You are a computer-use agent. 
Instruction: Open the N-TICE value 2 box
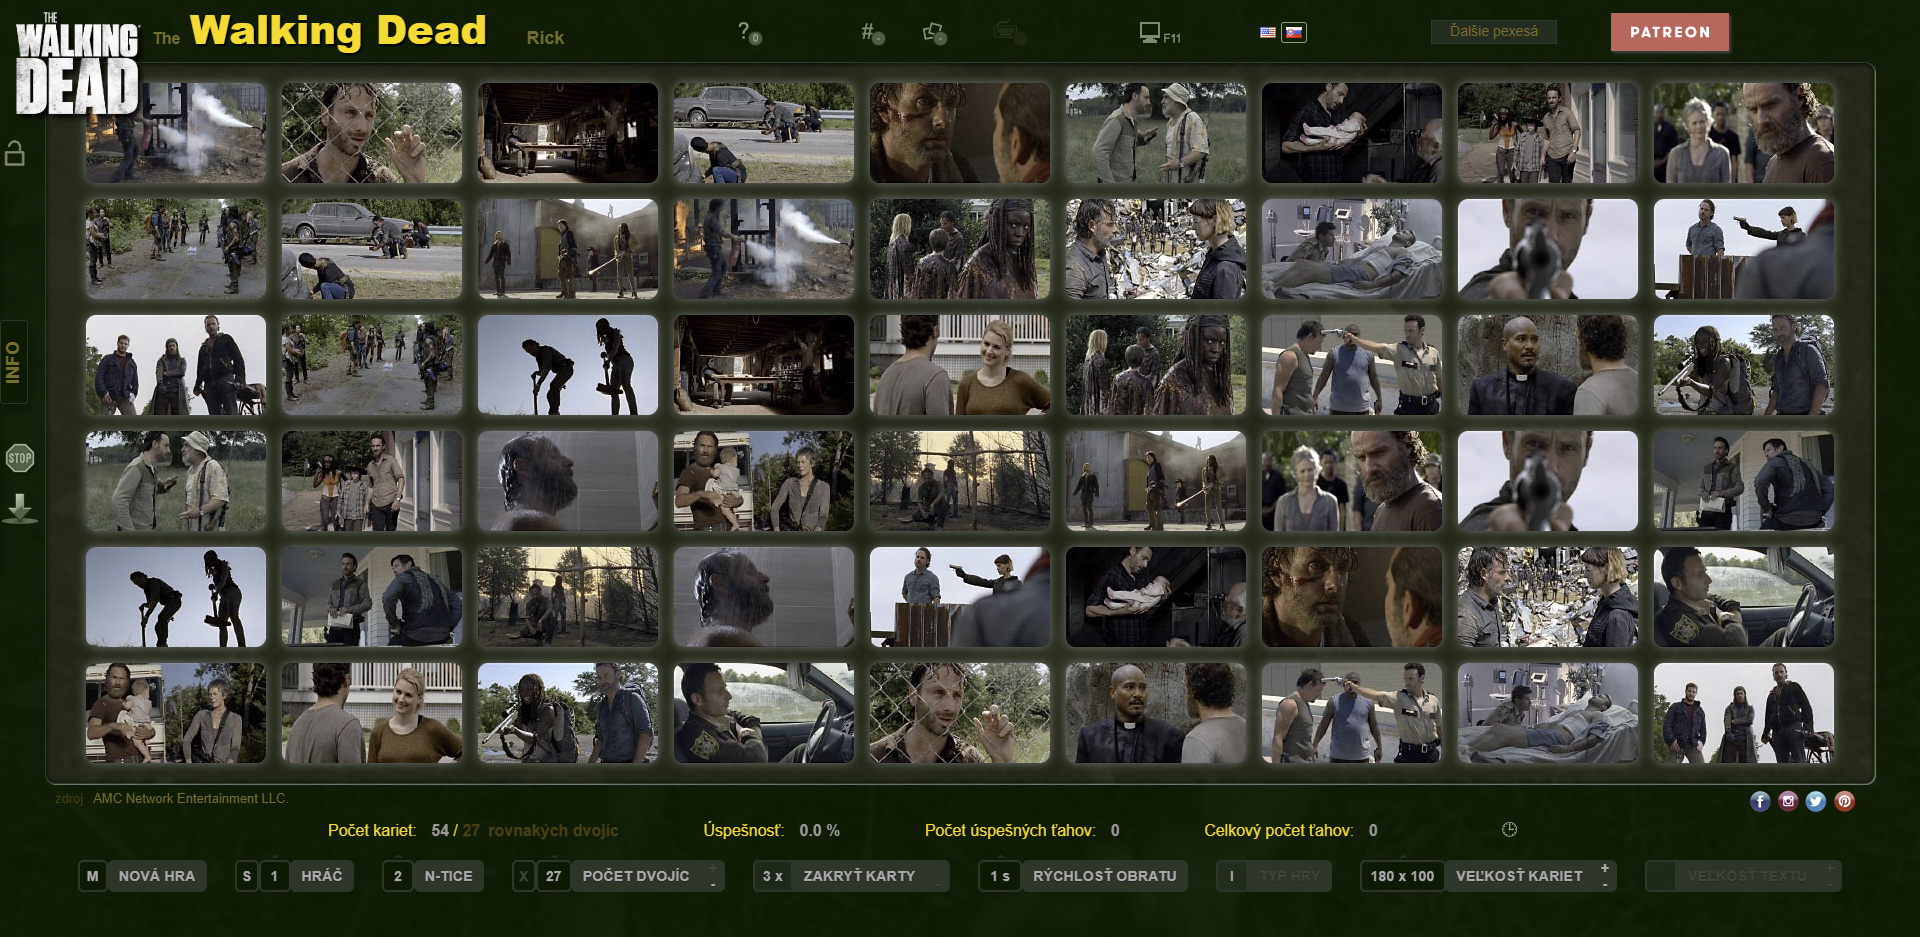398,876
